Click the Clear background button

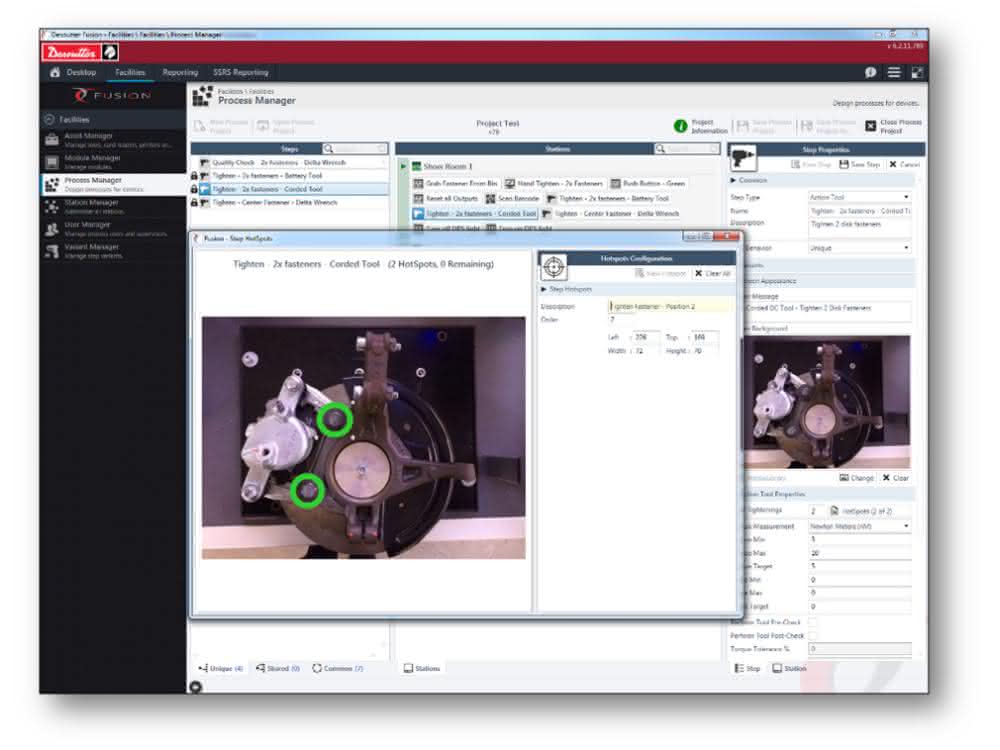[x=896, y=478]
